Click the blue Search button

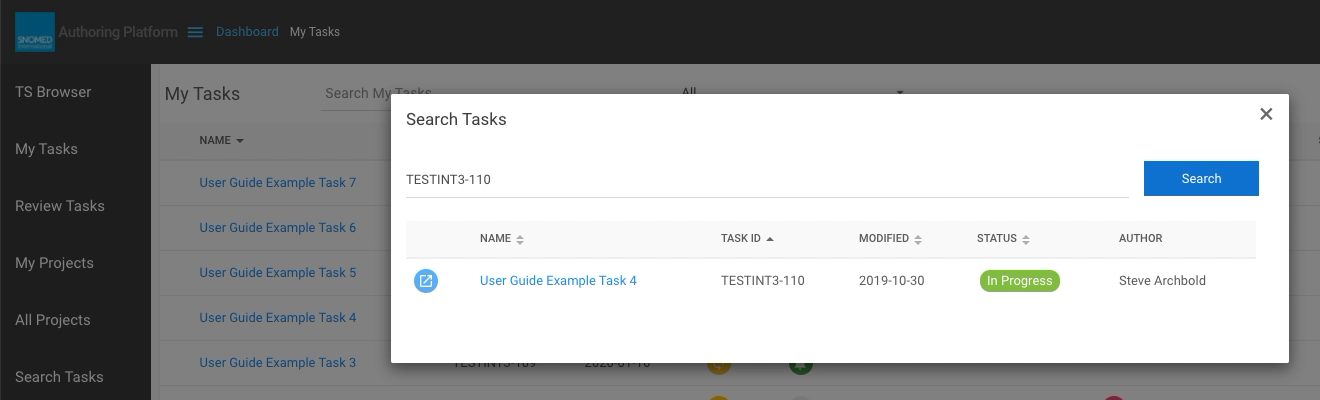click(1201, 178)
